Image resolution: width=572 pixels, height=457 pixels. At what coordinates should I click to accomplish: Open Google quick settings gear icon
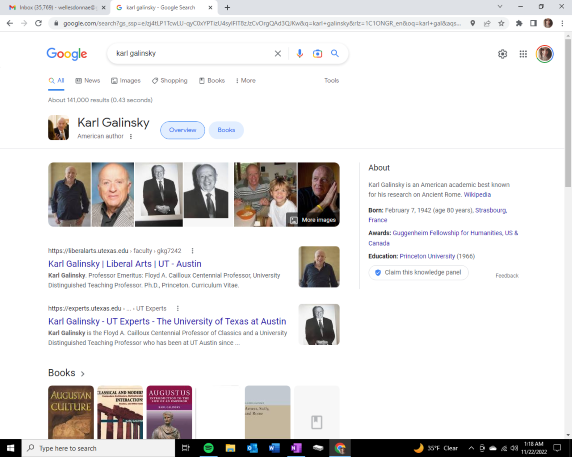pos(502,54)
